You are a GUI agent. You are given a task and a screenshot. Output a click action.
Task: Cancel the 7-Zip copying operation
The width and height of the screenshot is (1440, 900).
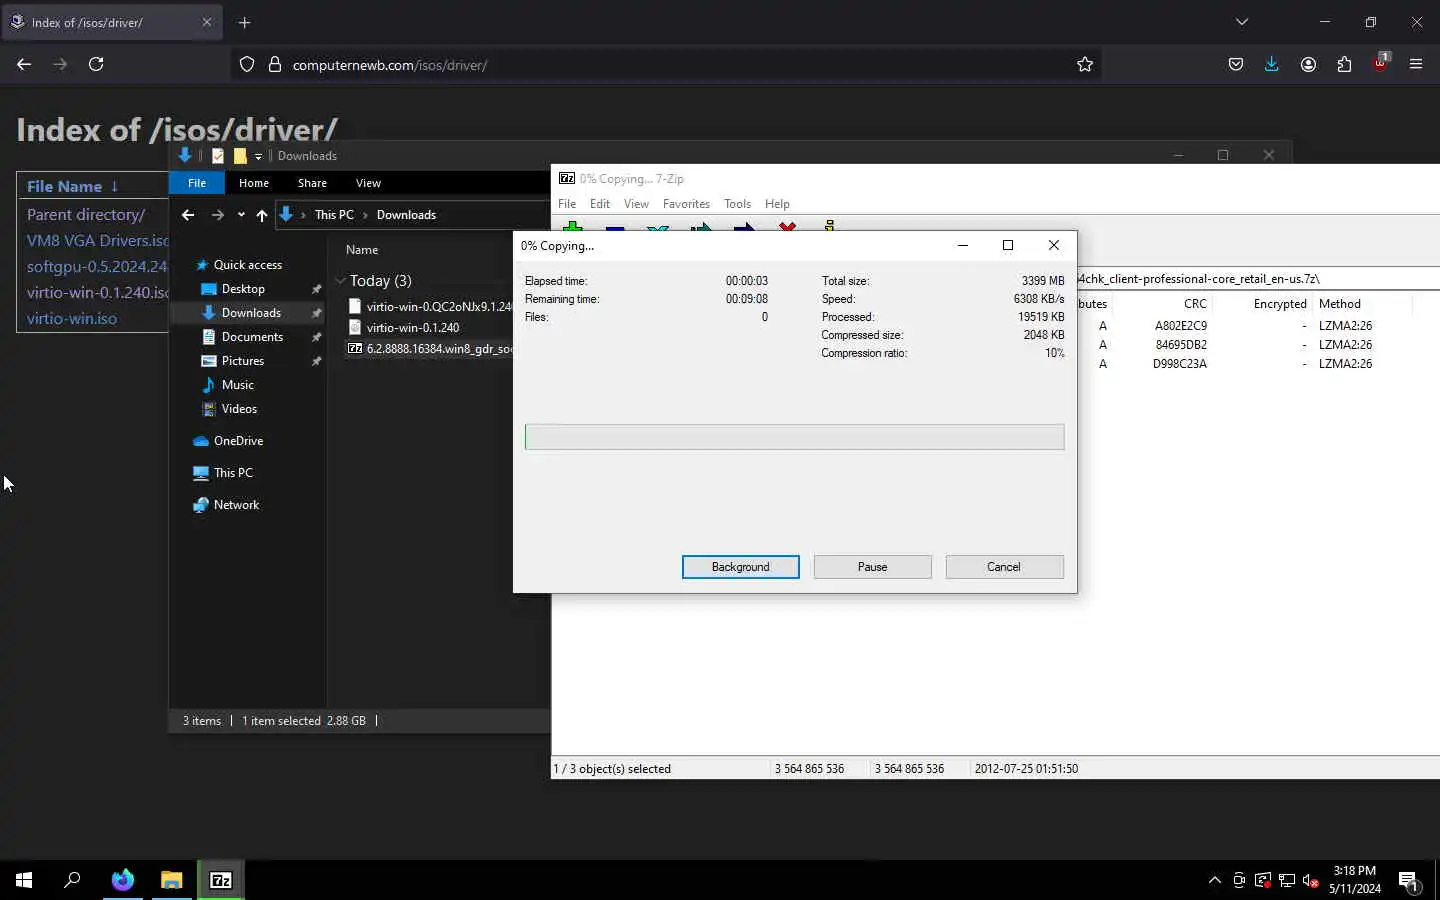coord(1004,567)
